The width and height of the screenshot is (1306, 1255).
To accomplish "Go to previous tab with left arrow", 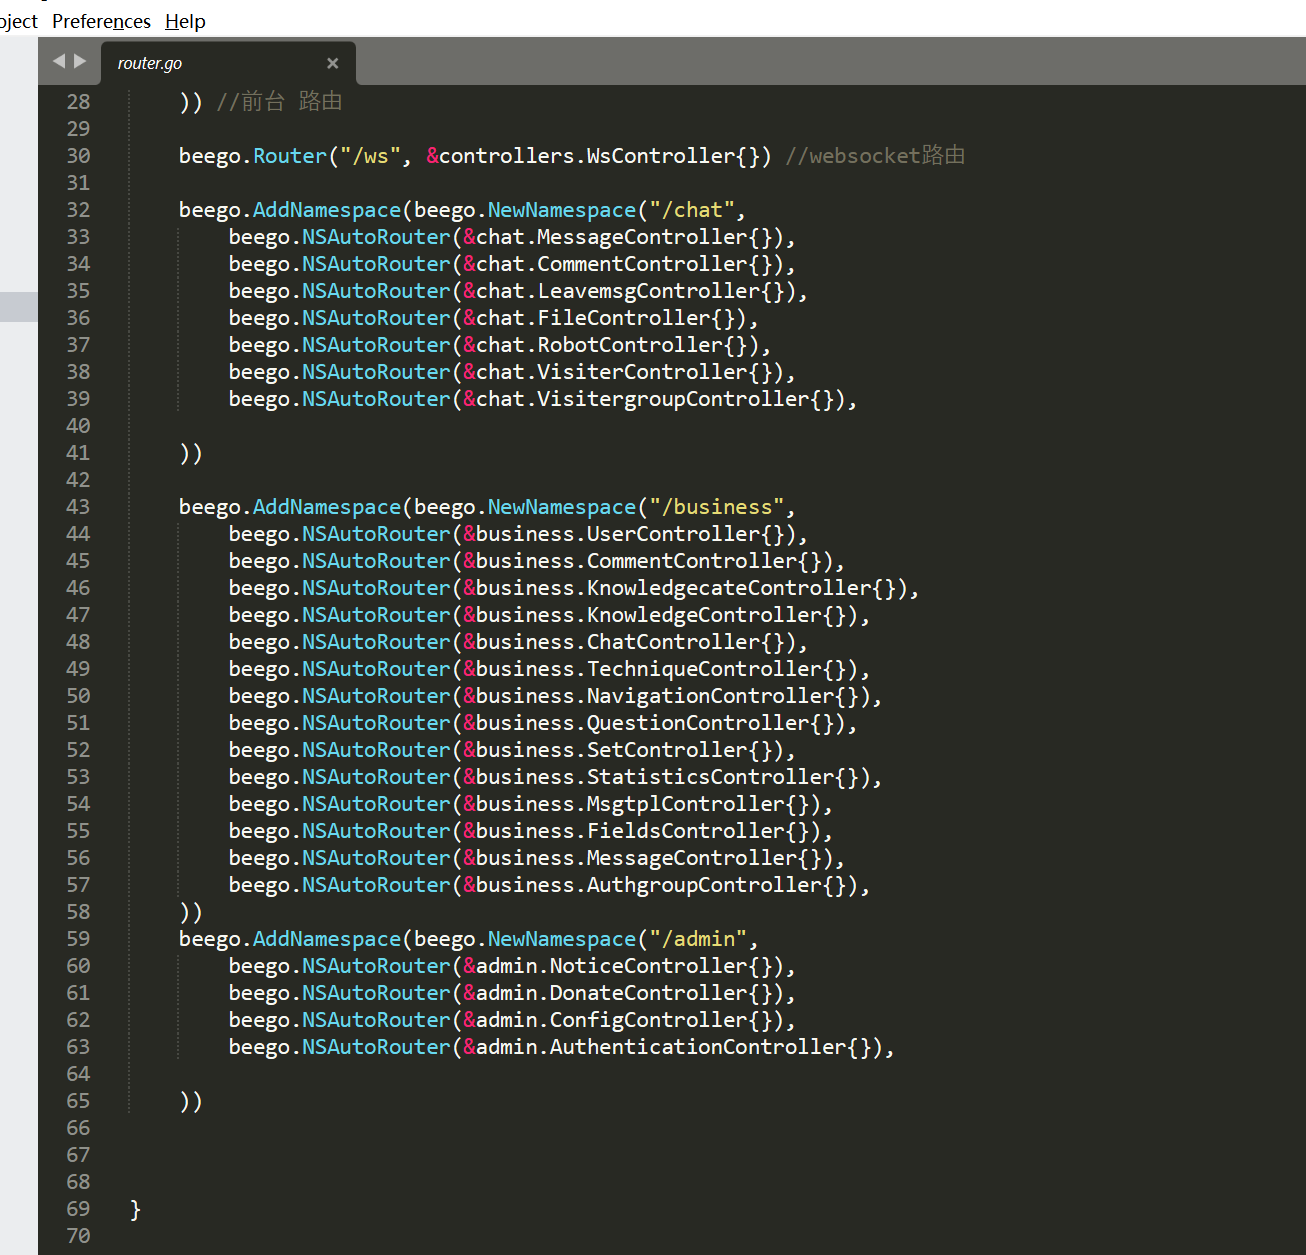I will 58,62.
